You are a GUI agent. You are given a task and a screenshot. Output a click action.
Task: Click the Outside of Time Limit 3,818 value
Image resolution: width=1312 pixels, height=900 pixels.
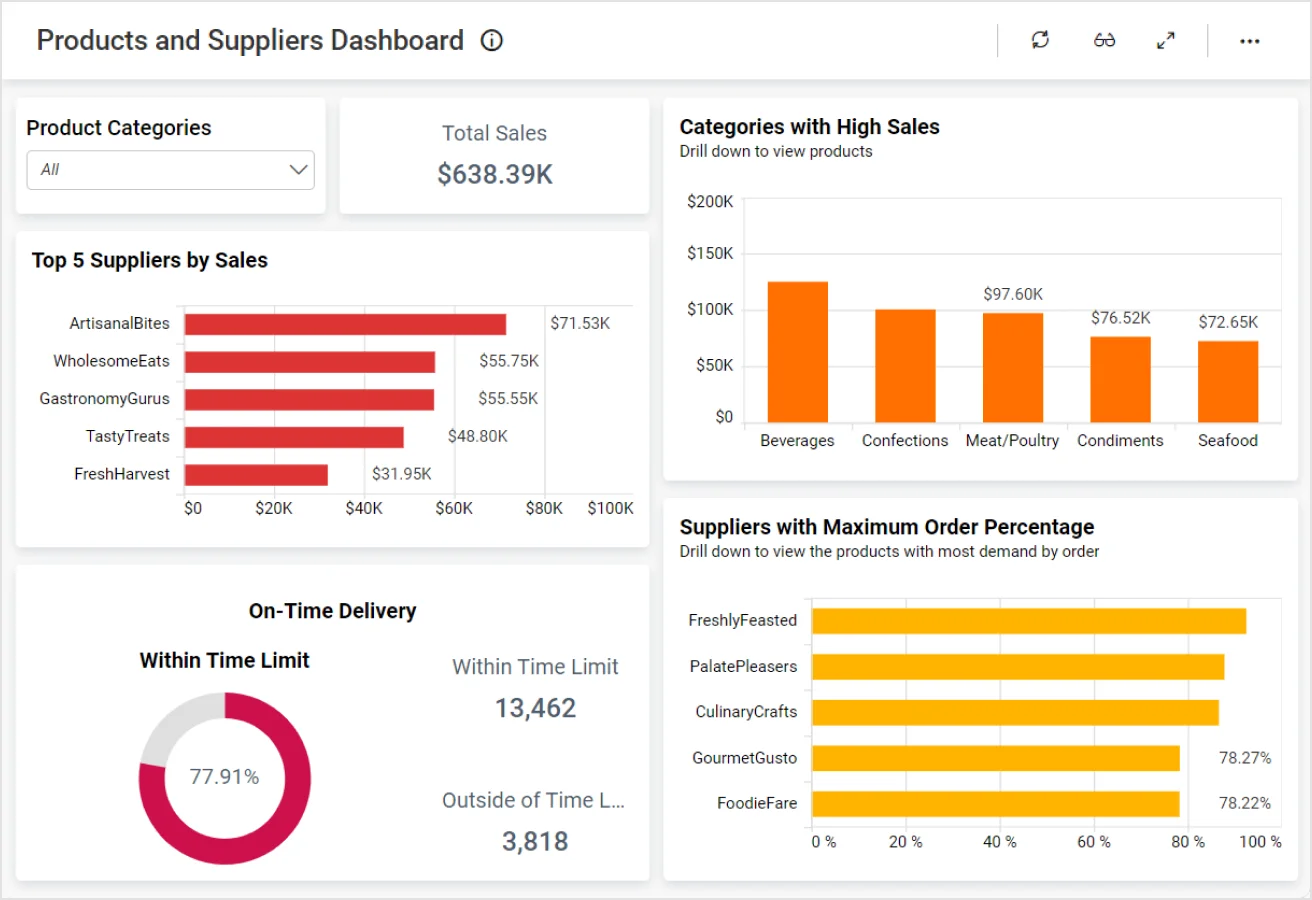[x=535, y=841]
